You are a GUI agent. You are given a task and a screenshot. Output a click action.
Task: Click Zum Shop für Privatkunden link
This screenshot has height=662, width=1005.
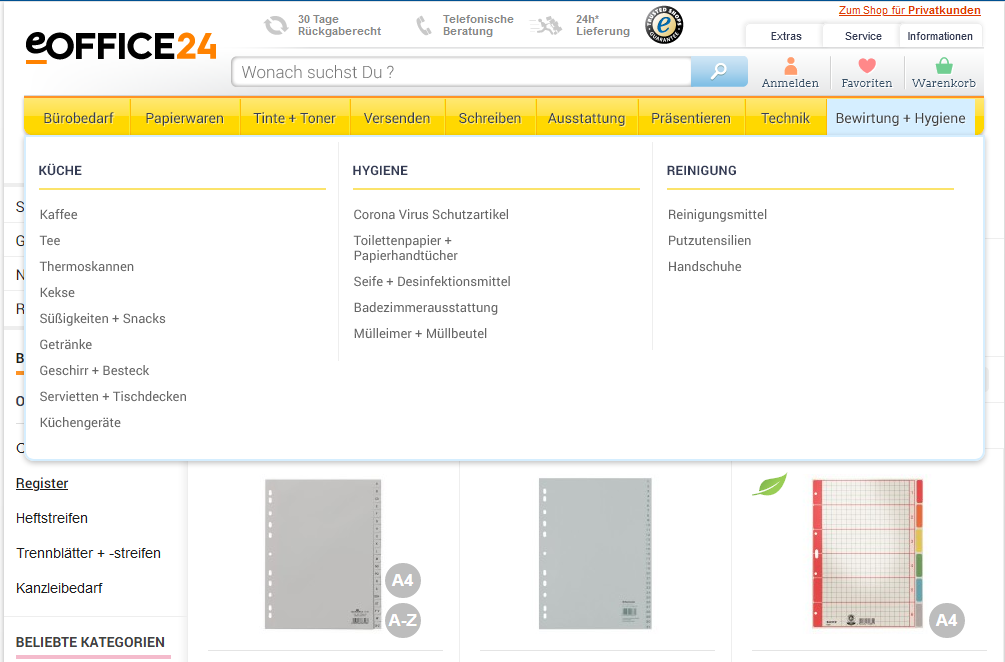coord(909,10)
